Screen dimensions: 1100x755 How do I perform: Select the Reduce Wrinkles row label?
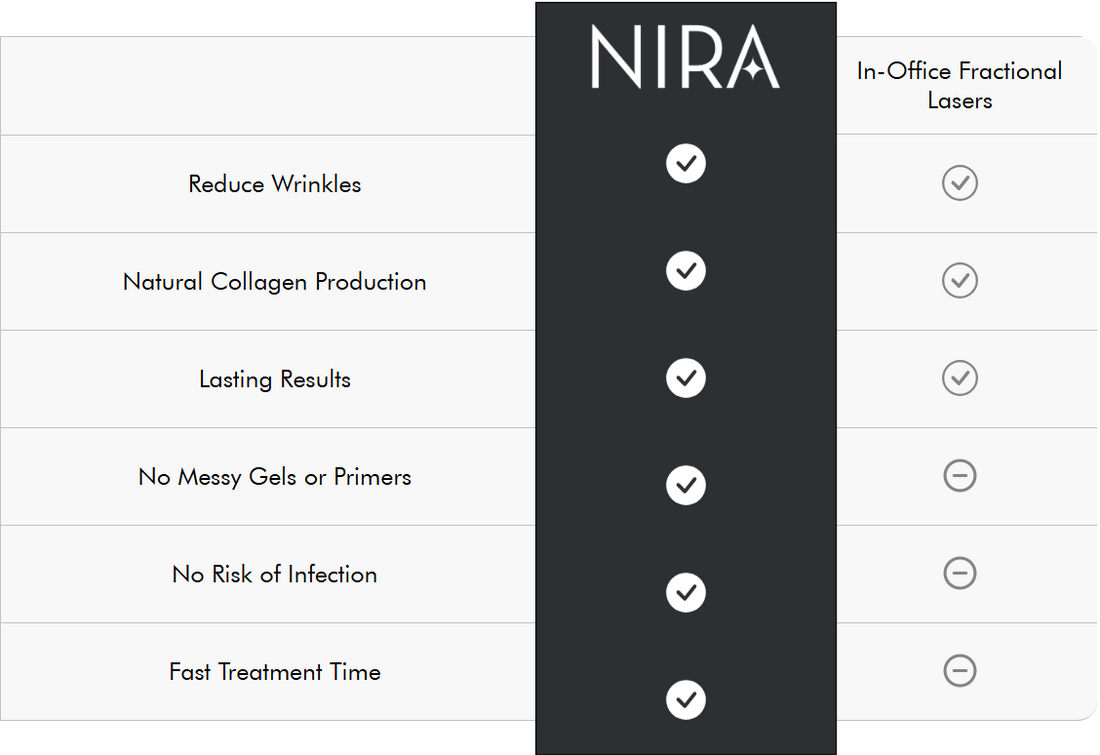coord(275,184)
